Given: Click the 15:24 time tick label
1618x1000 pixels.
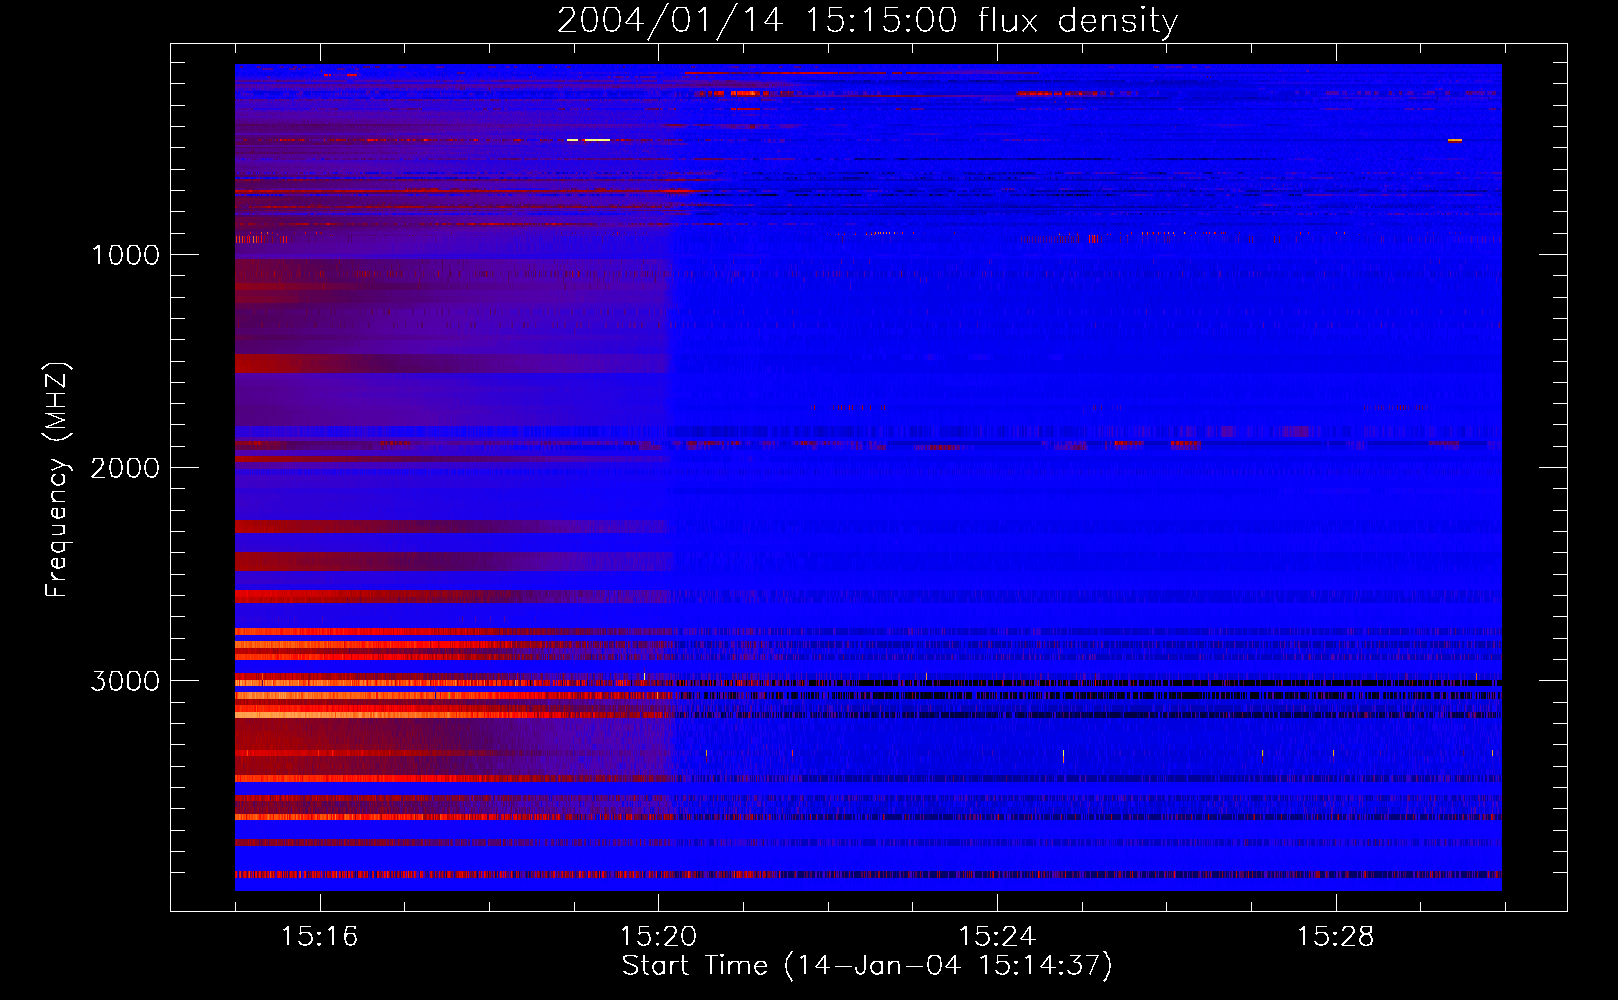Looking at the screenshot, I should coord(997,937).
